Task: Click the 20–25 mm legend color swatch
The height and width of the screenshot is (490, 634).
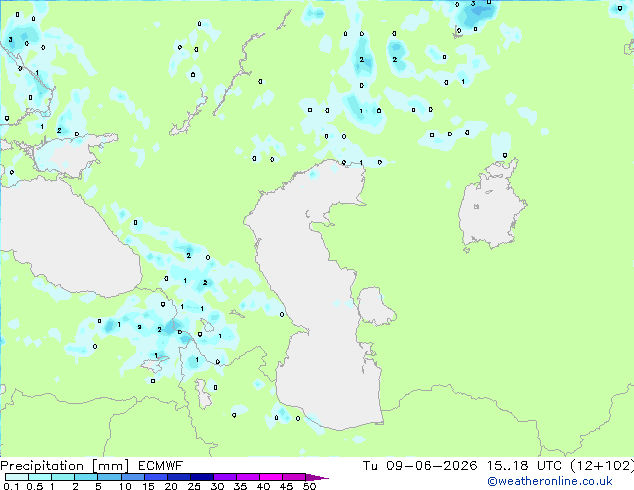Action: [x=178, y=477]
